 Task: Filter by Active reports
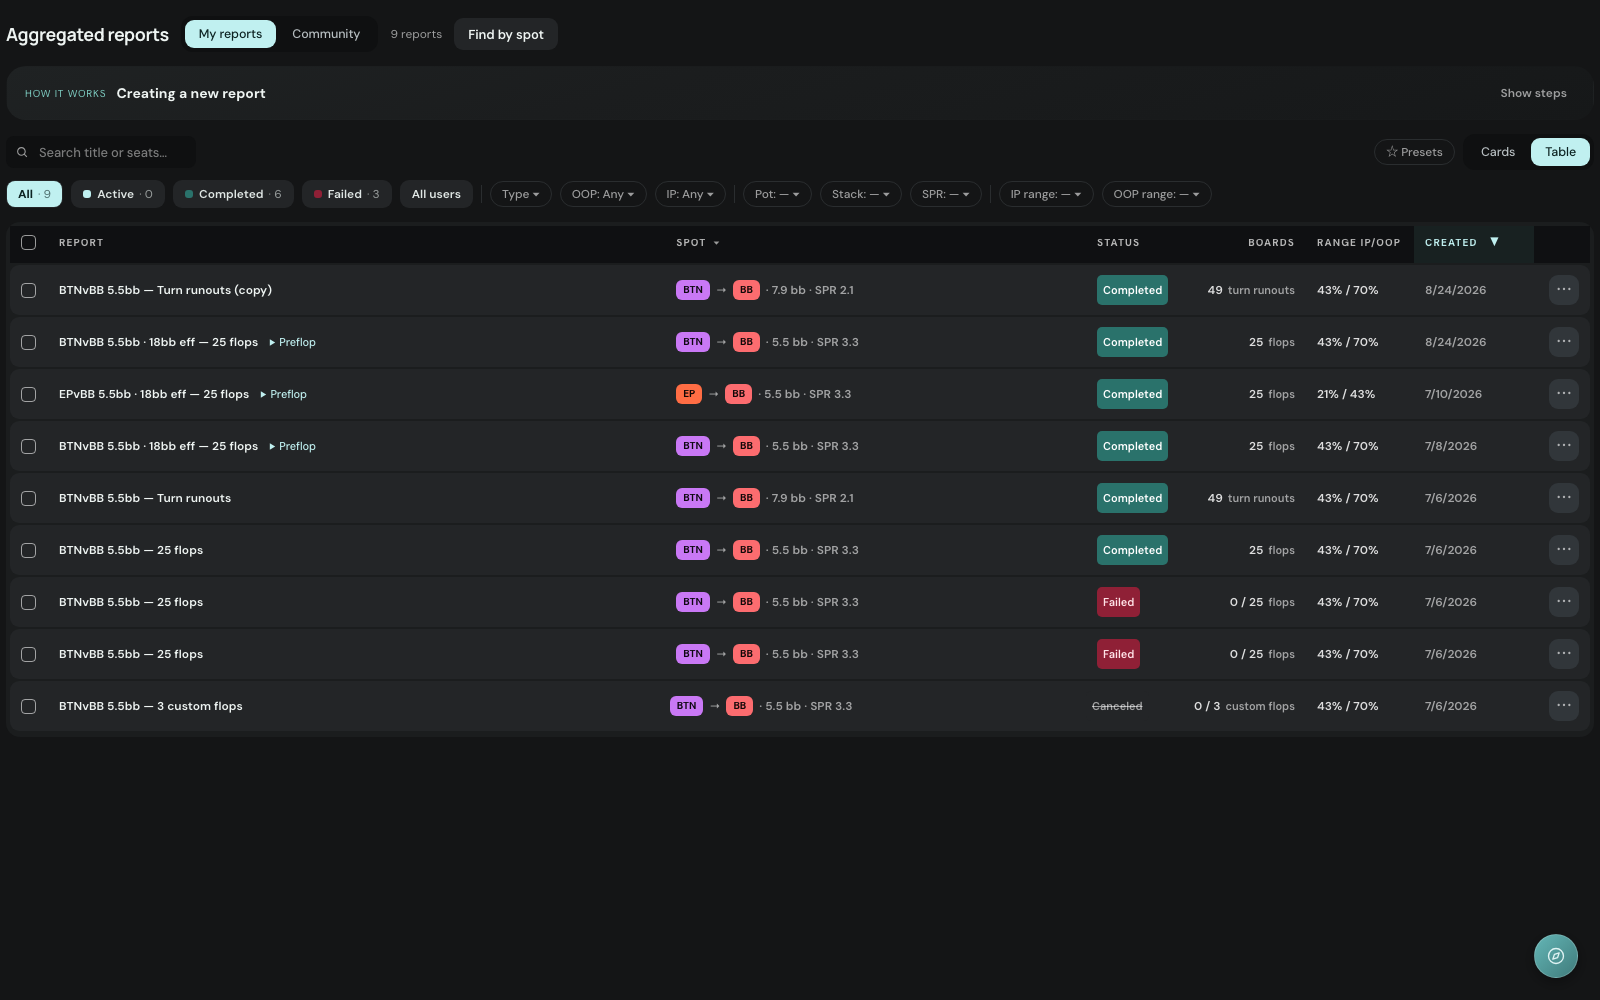click(x=118, y=194)
